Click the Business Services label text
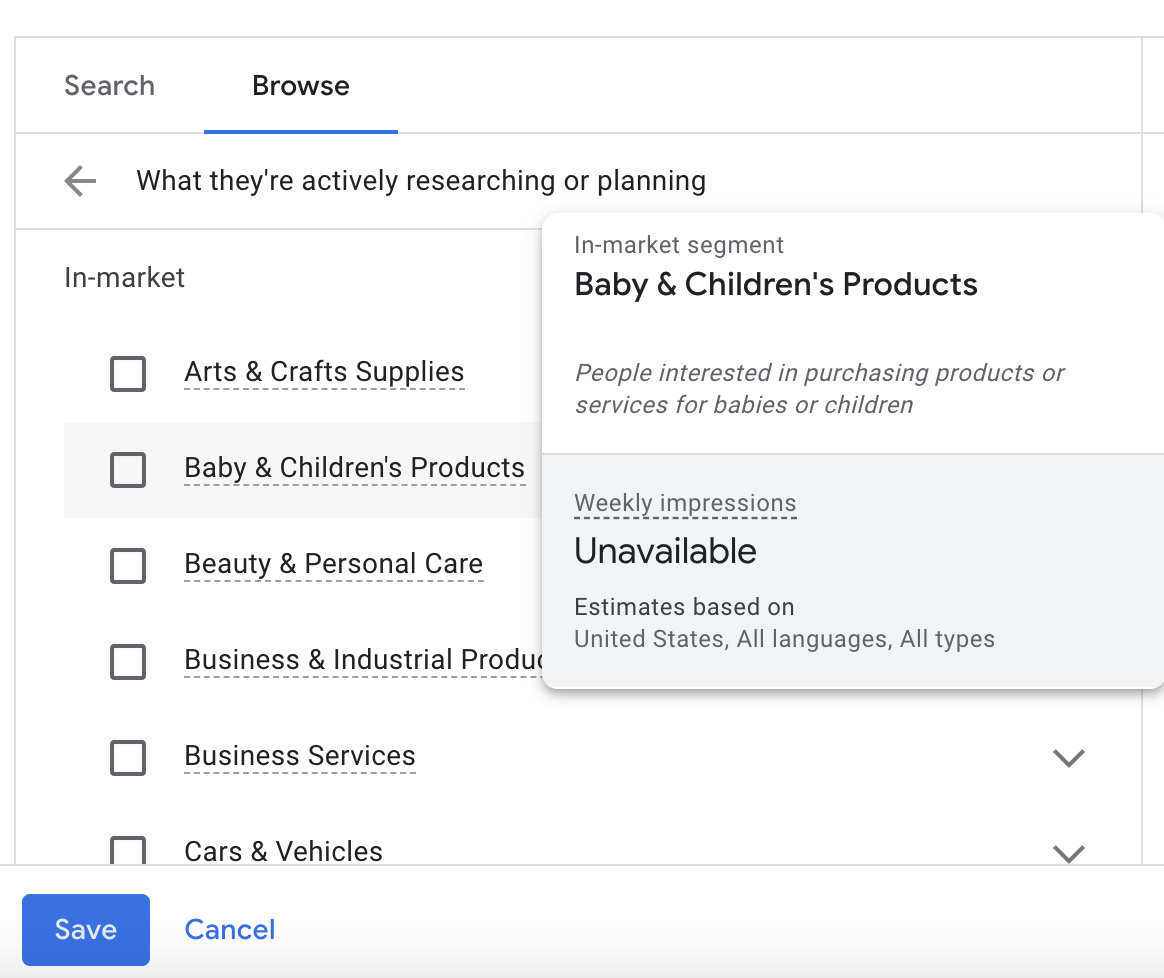The width and height of the screenshot is (1164, 978). pos(299,756)
